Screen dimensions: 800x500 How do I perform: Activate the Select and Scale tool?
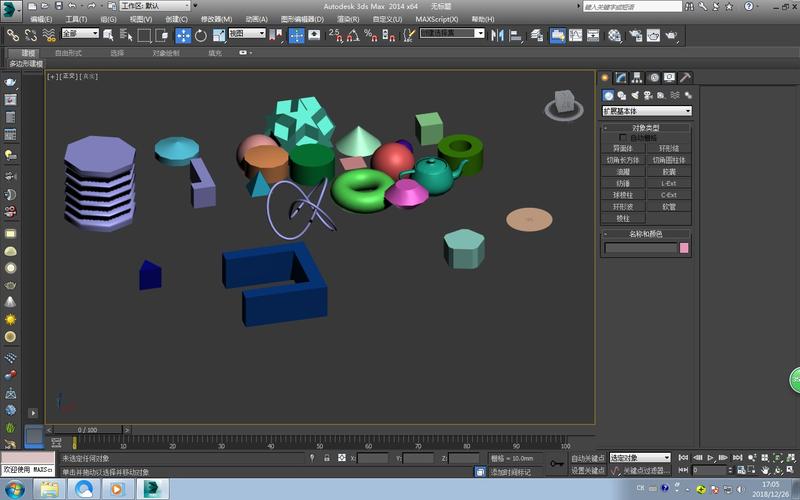[219, 35]
